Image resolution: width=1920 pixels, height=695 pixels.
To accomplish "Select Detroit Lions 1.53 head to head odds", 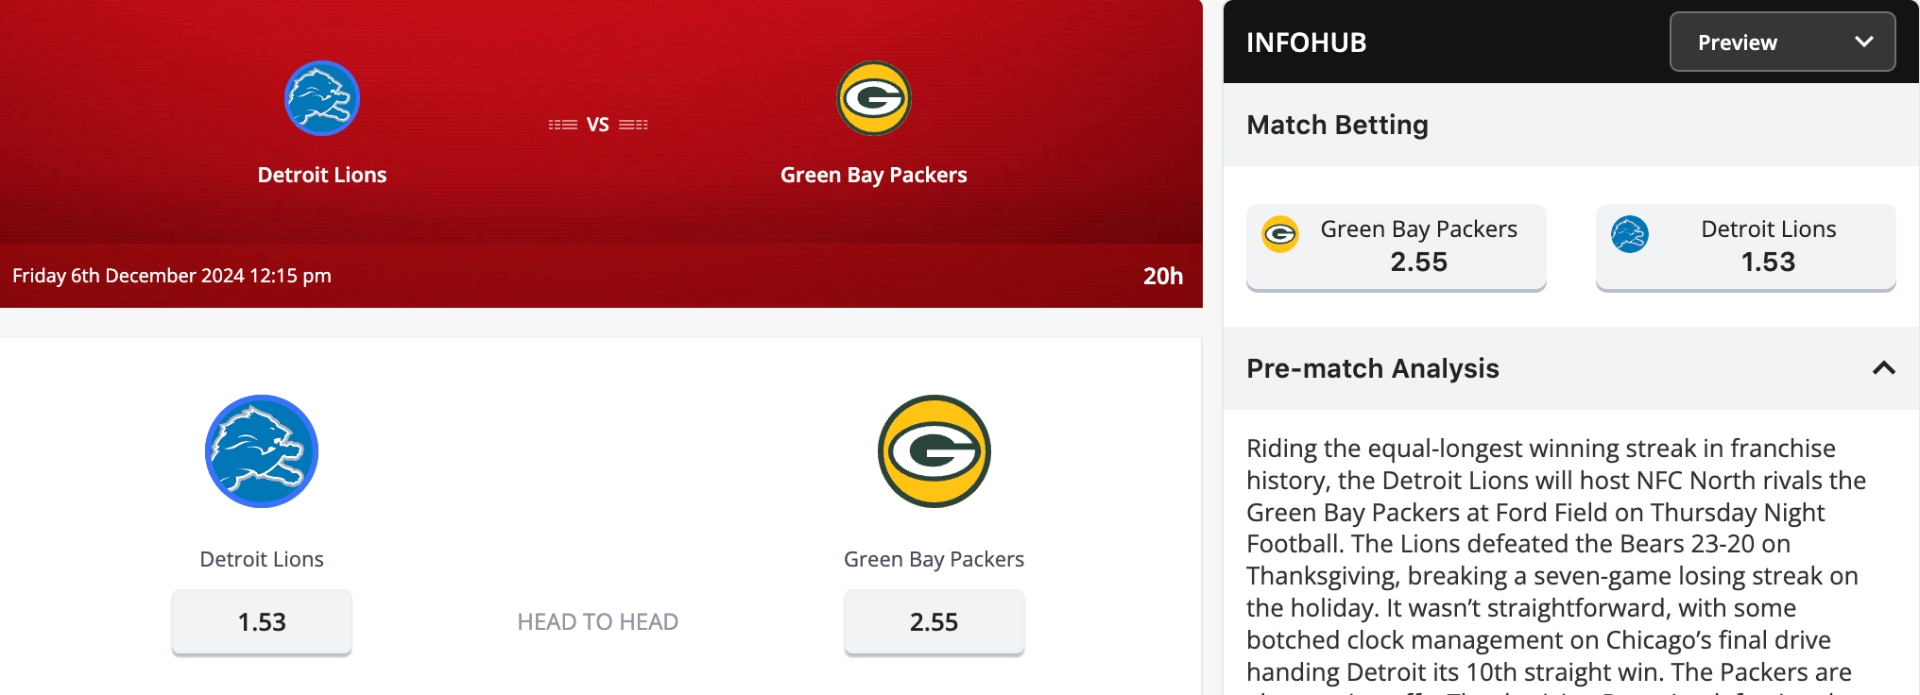I will pos(262,622).
